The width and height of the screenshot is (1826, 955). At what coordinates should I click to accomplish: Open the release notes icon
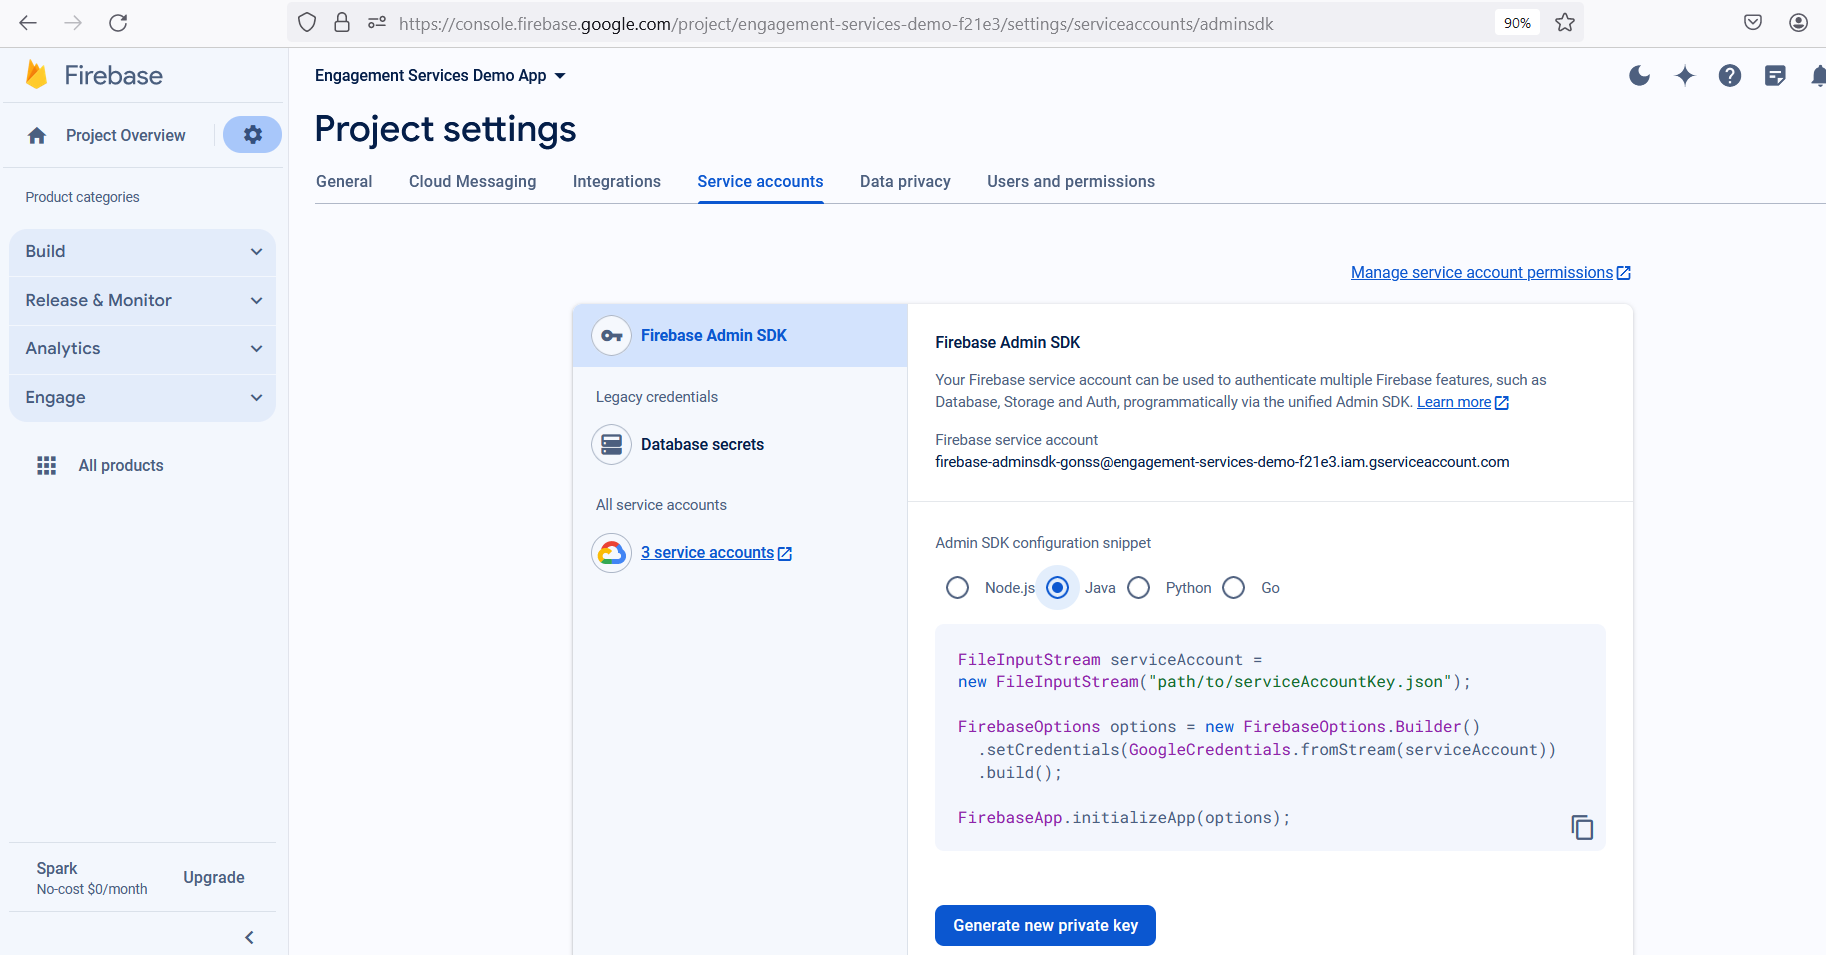click(x=1775, y=76)
